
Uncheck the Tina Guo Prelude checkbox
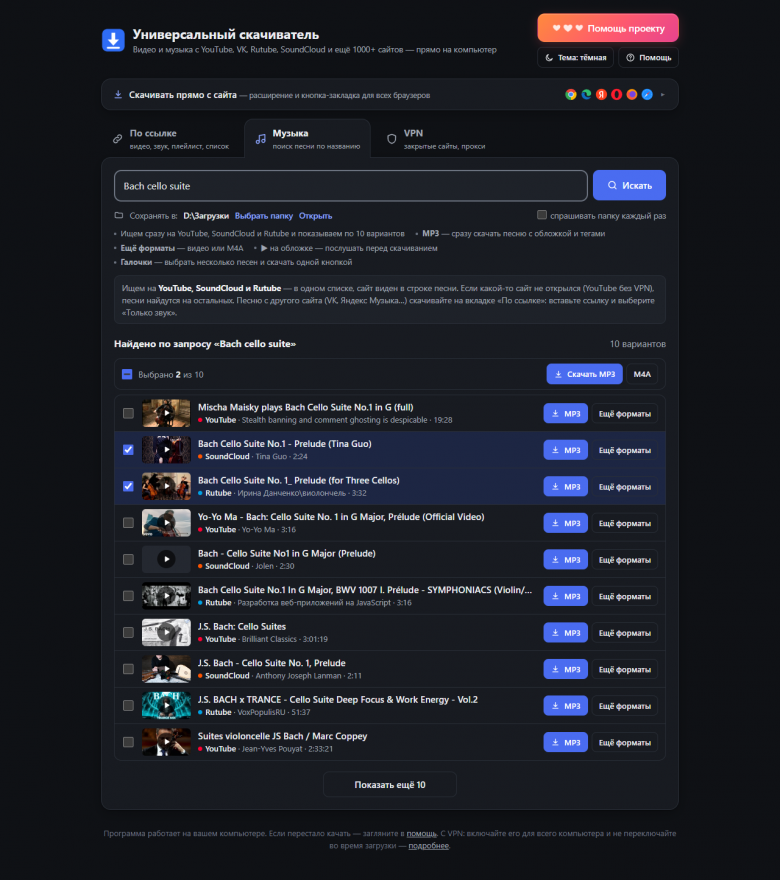pyautogui.click(x=129, y=450)
